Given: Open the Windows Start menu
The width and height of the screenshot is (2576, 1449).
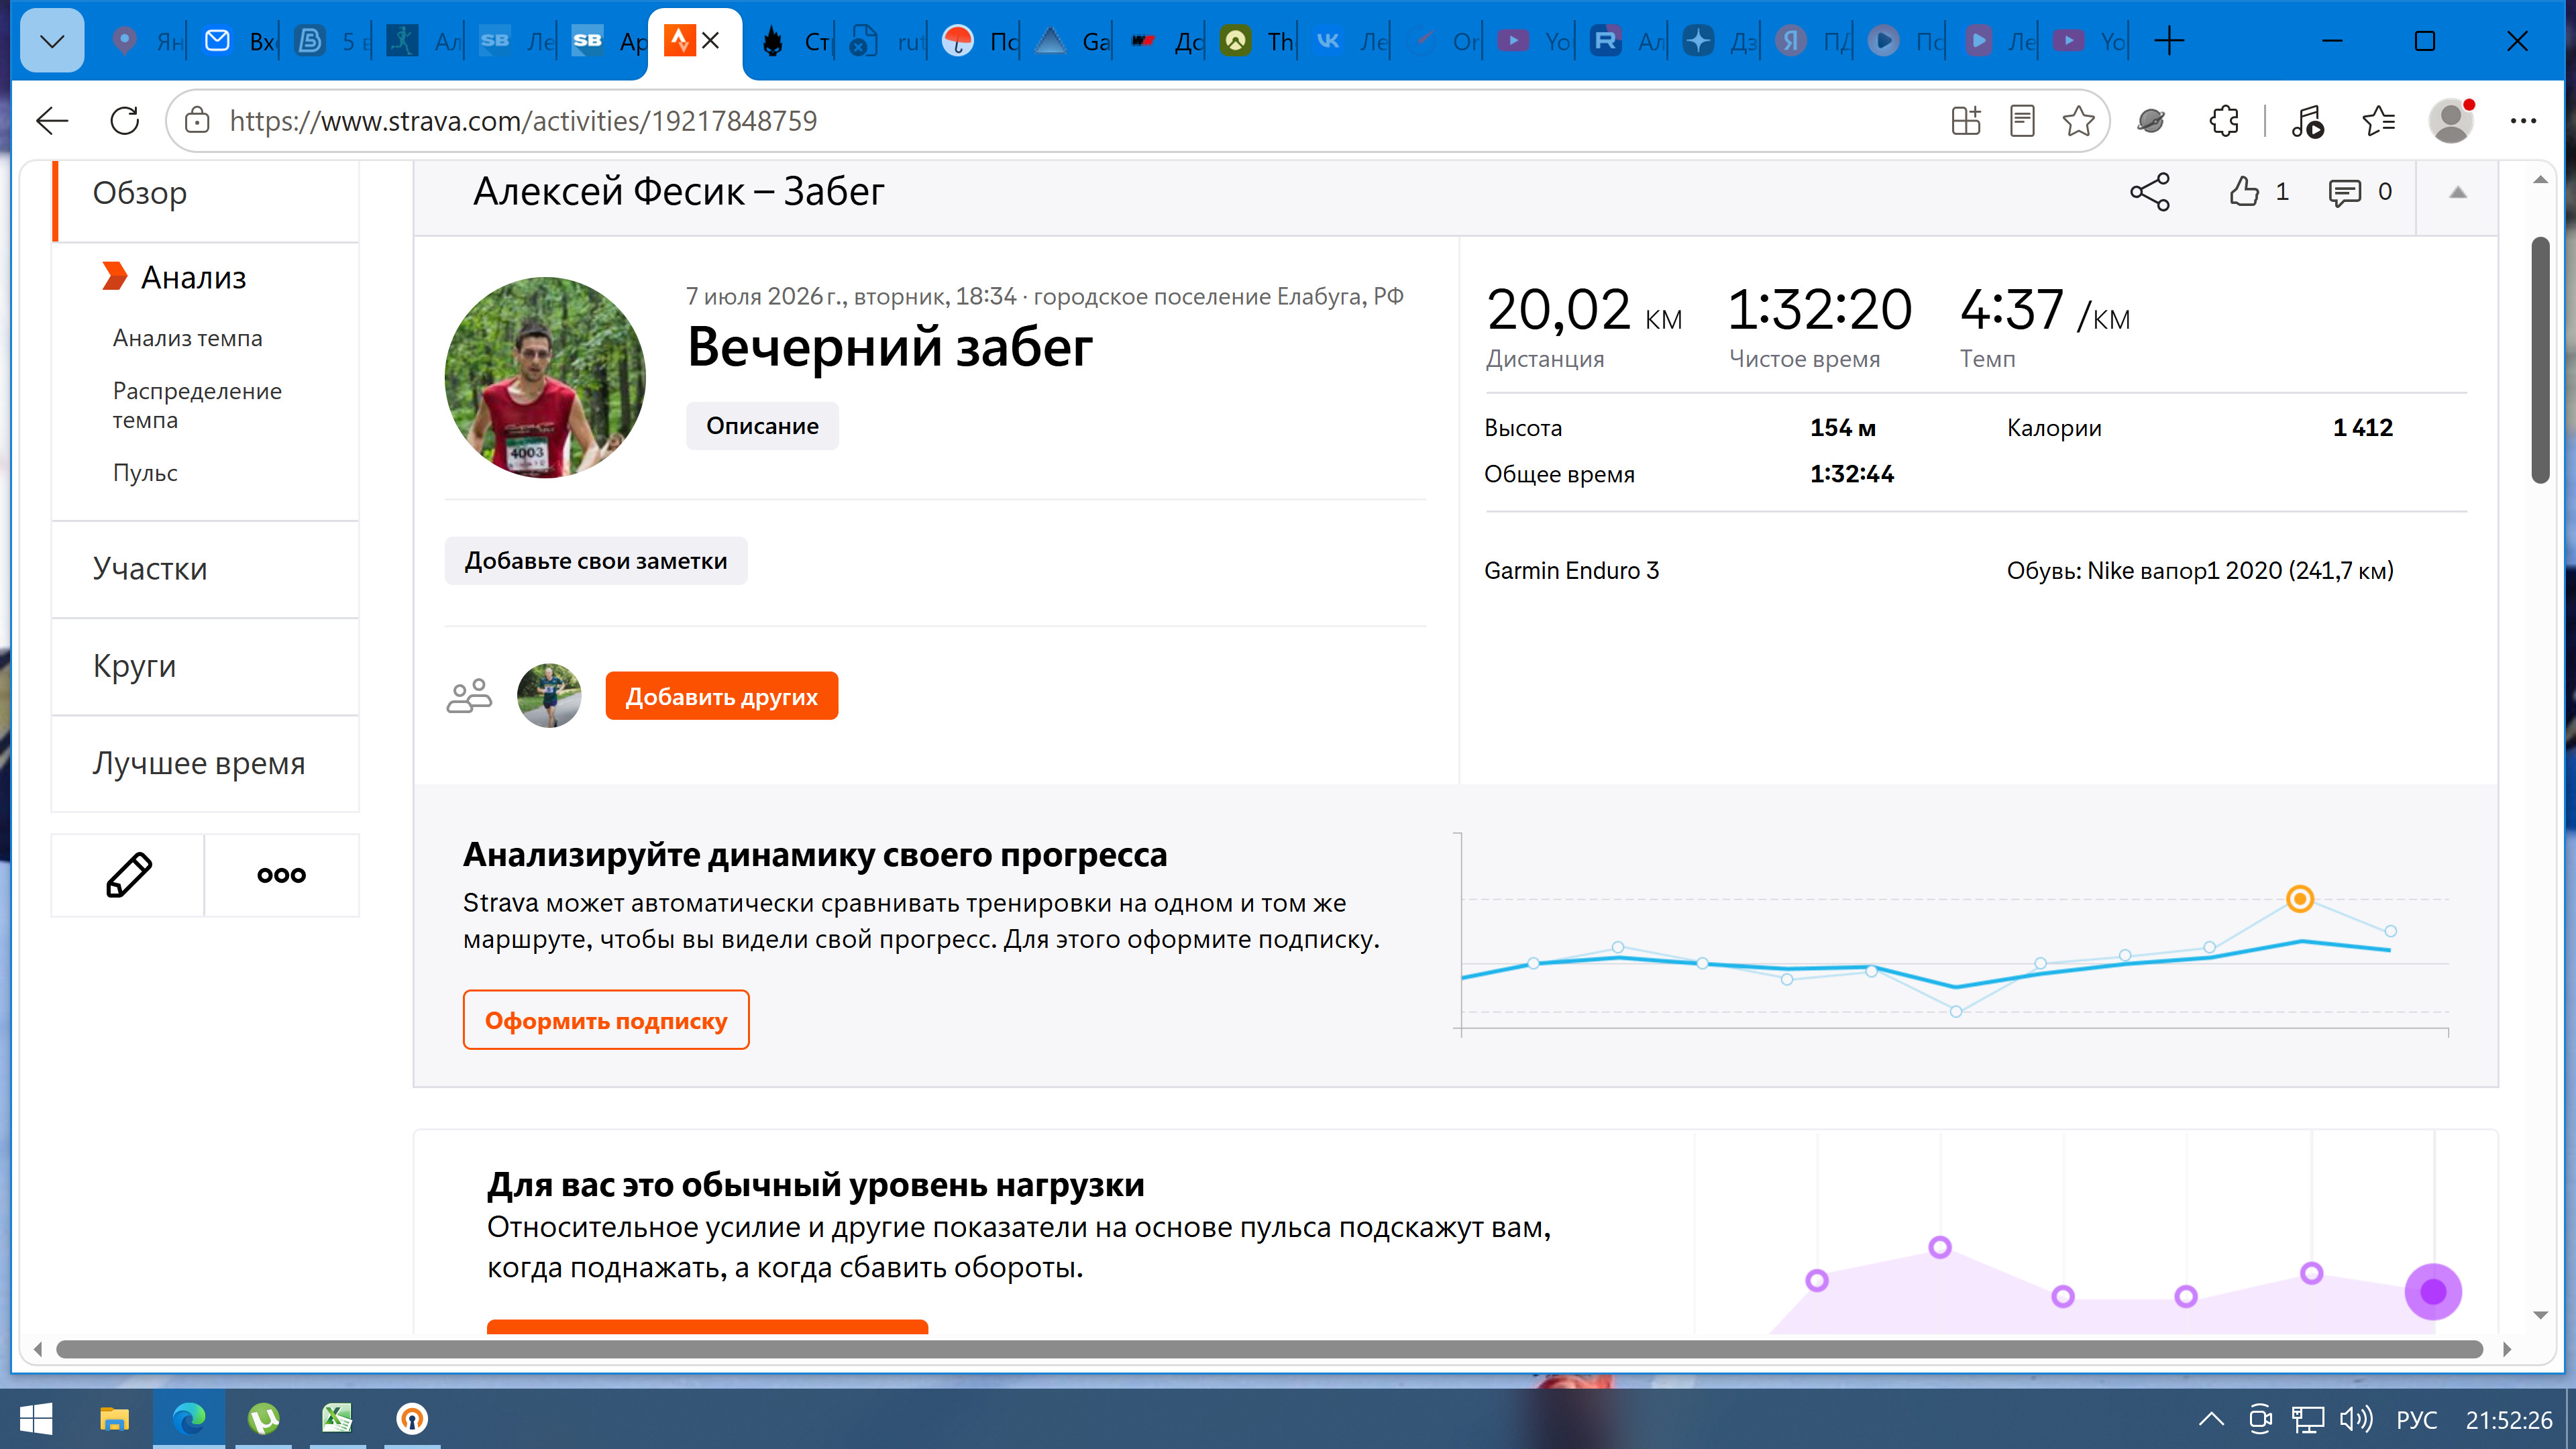Looking at the screenshot, I should tap(36, 1418).
